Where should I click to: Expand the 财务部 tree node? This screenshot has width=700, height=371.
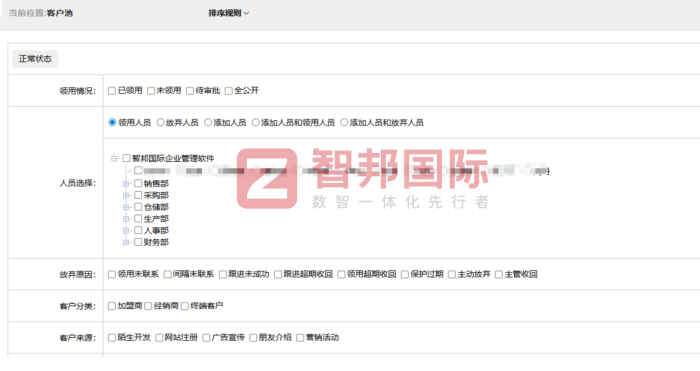click(126, 242)
